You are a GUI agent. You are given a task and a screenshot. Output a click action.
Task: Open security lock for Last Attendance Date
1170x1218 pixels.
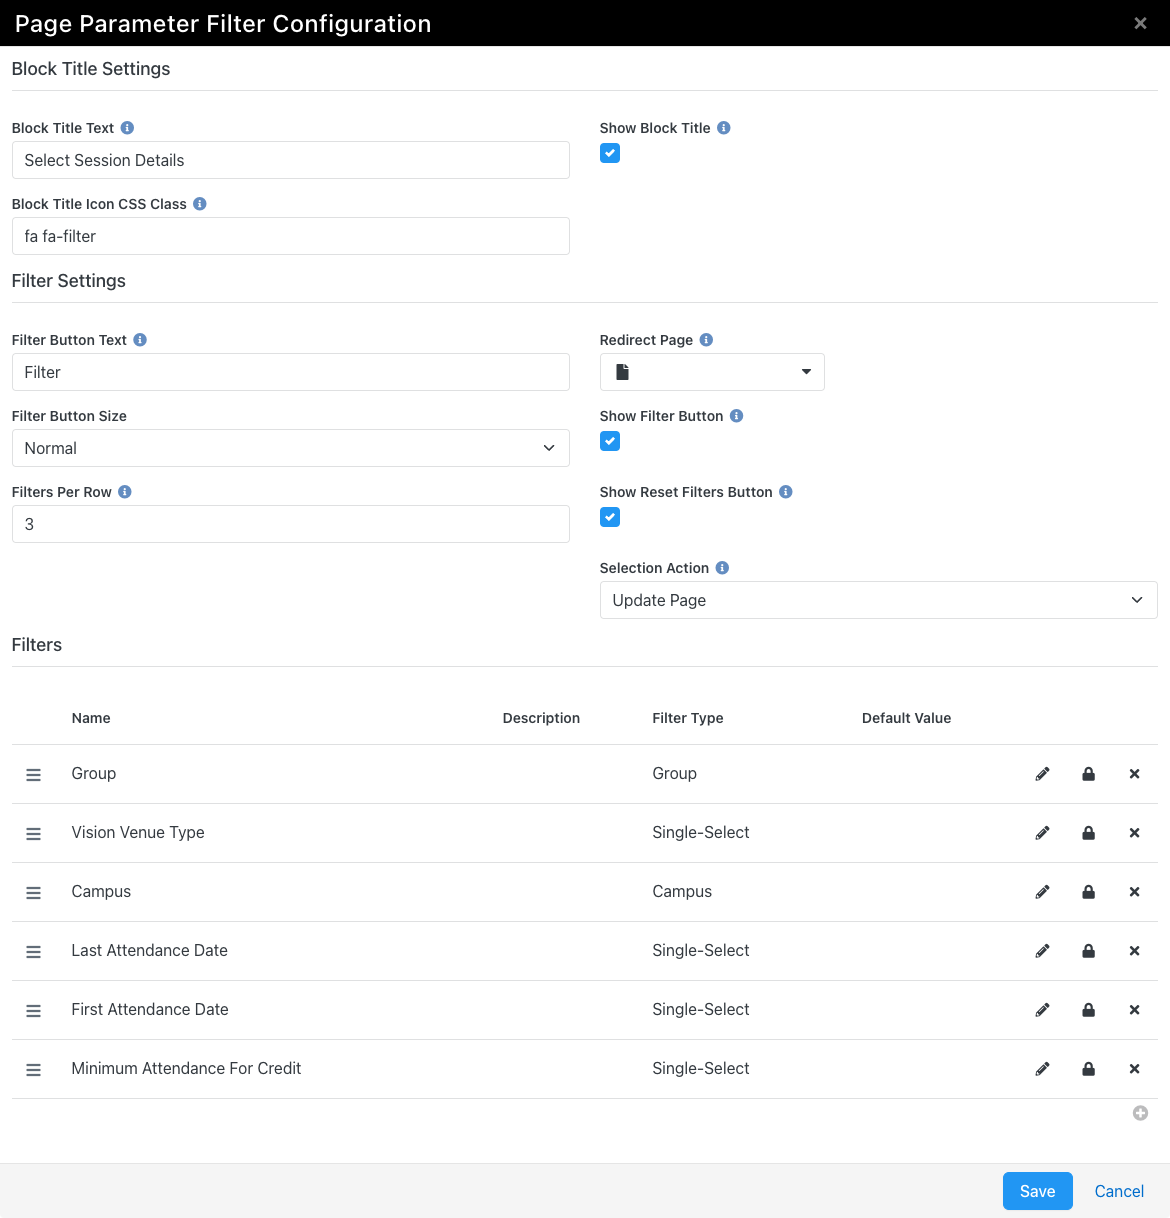coord(1088,951)
